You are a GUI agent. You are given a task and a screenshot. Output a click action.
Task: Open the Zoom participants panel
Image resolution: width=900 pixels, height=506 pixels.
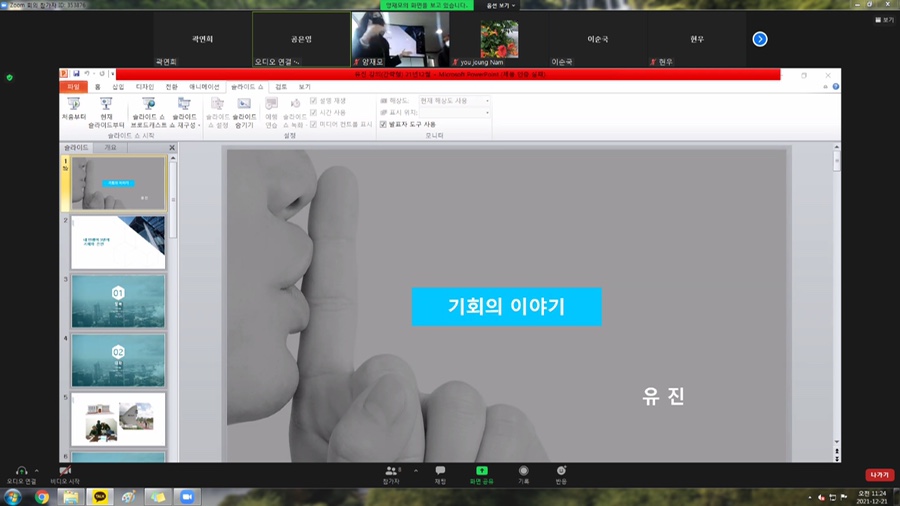click(x=391, y=474)
